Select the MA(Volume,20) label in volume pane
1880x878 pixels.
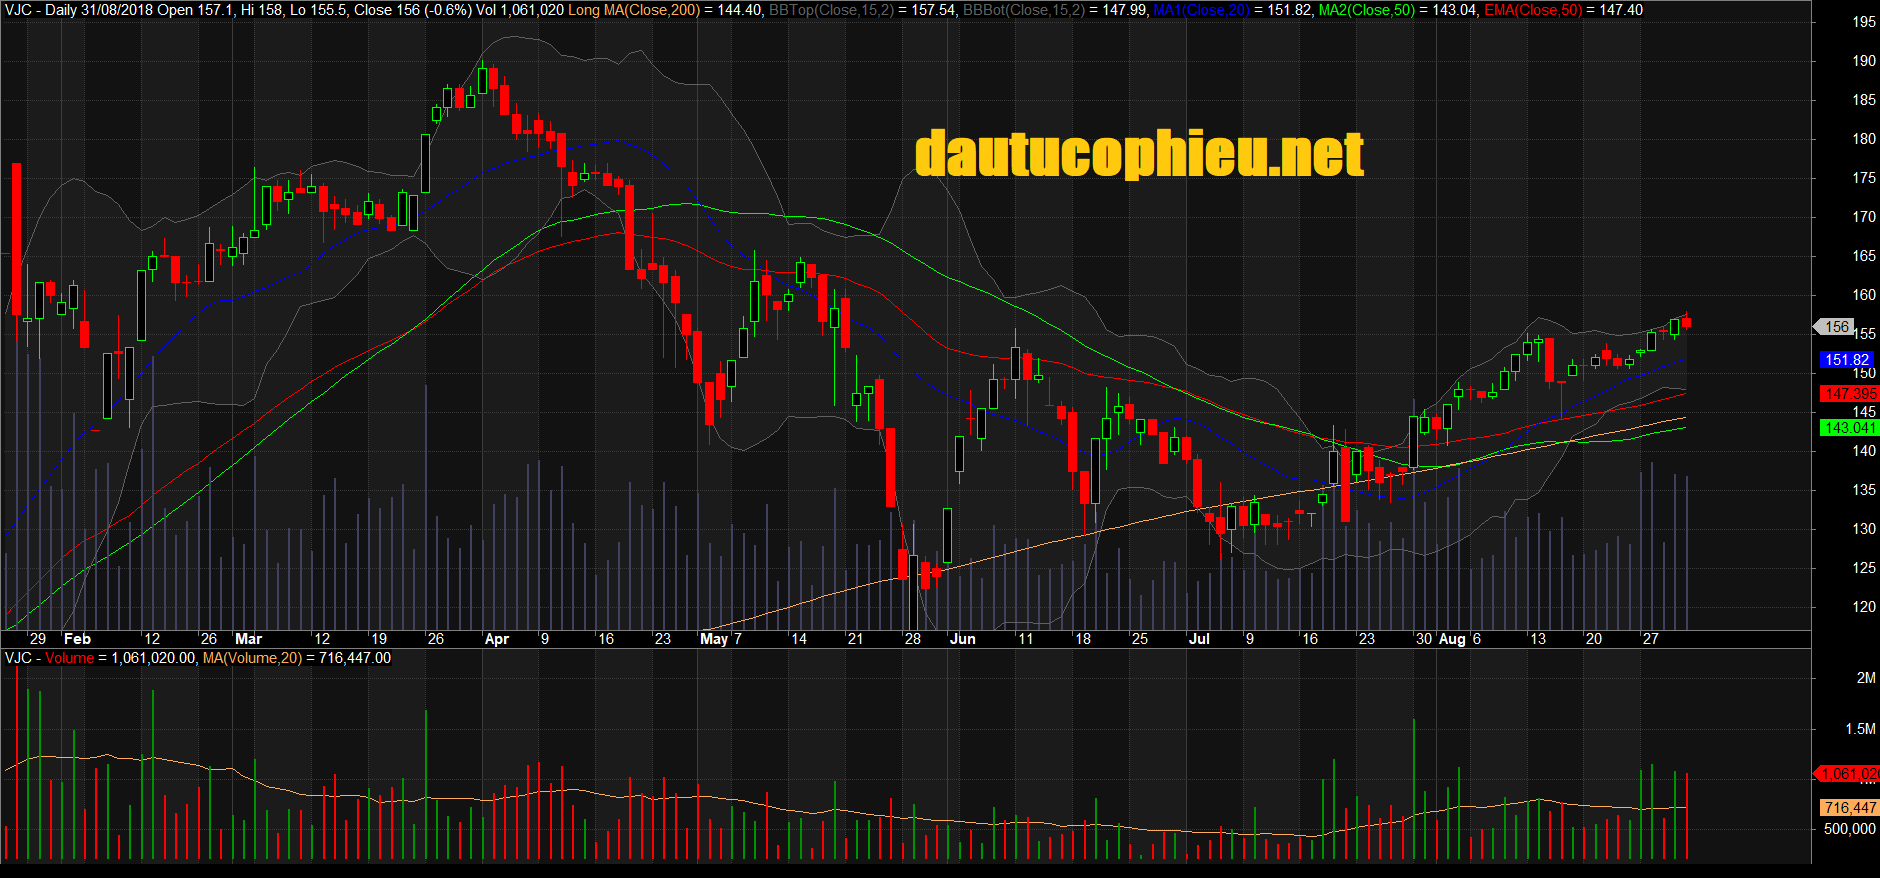coord(252,658)
